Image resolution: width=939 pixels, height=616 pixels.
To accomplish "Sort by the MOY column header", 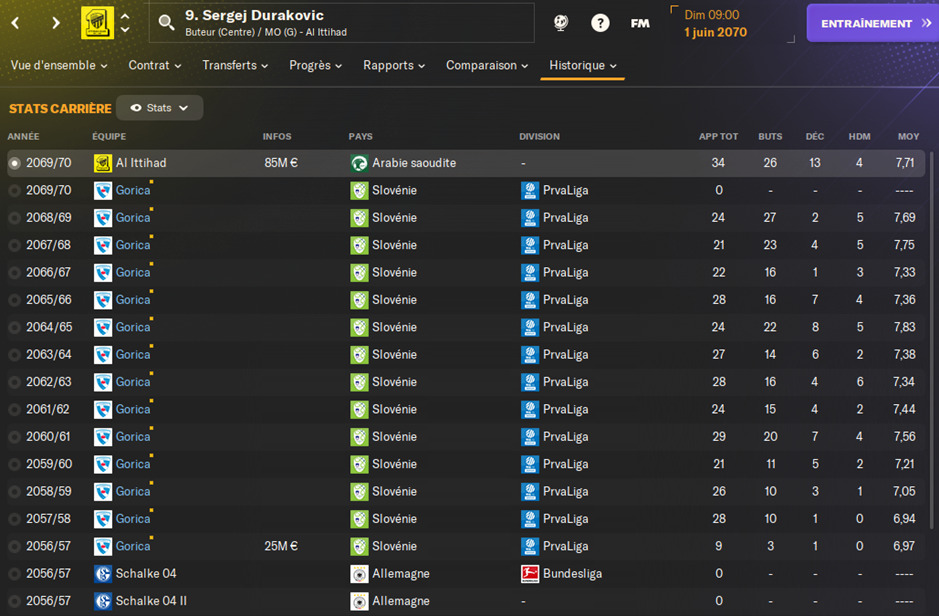I will point(908,136).
